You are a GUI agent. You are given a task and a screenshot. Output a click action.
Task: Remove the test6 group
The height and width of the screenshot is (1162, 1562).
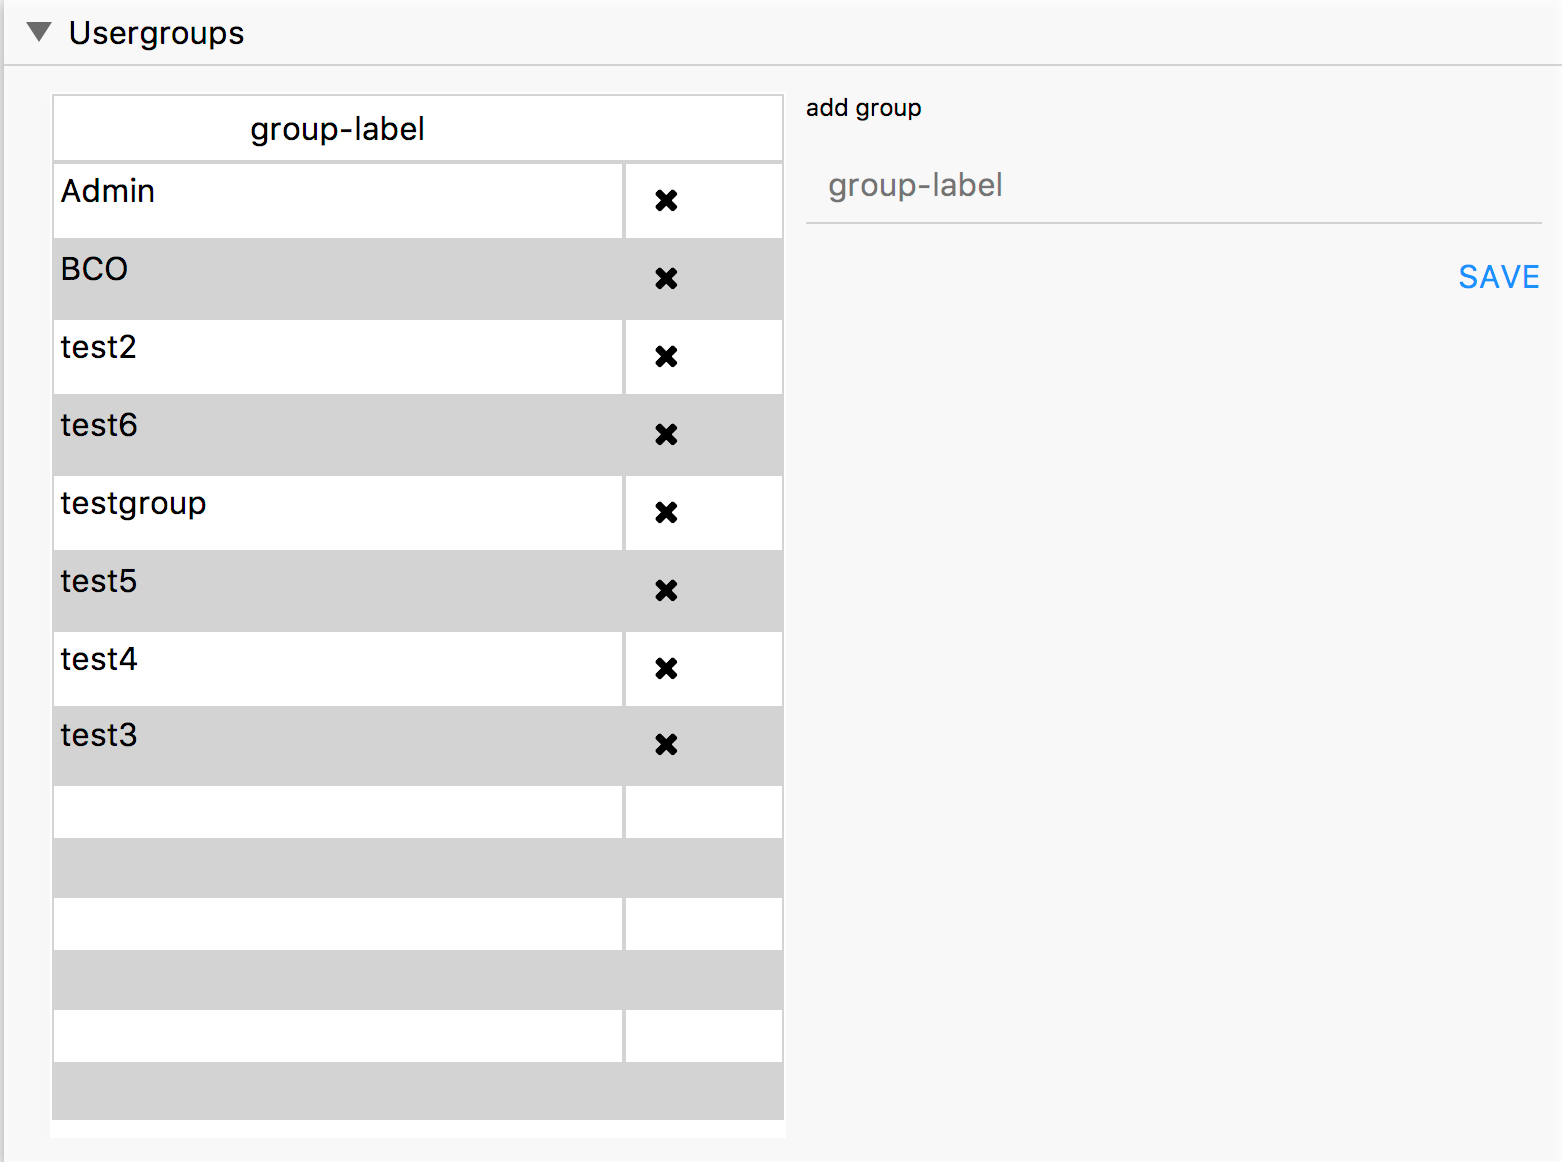point(665,435)
